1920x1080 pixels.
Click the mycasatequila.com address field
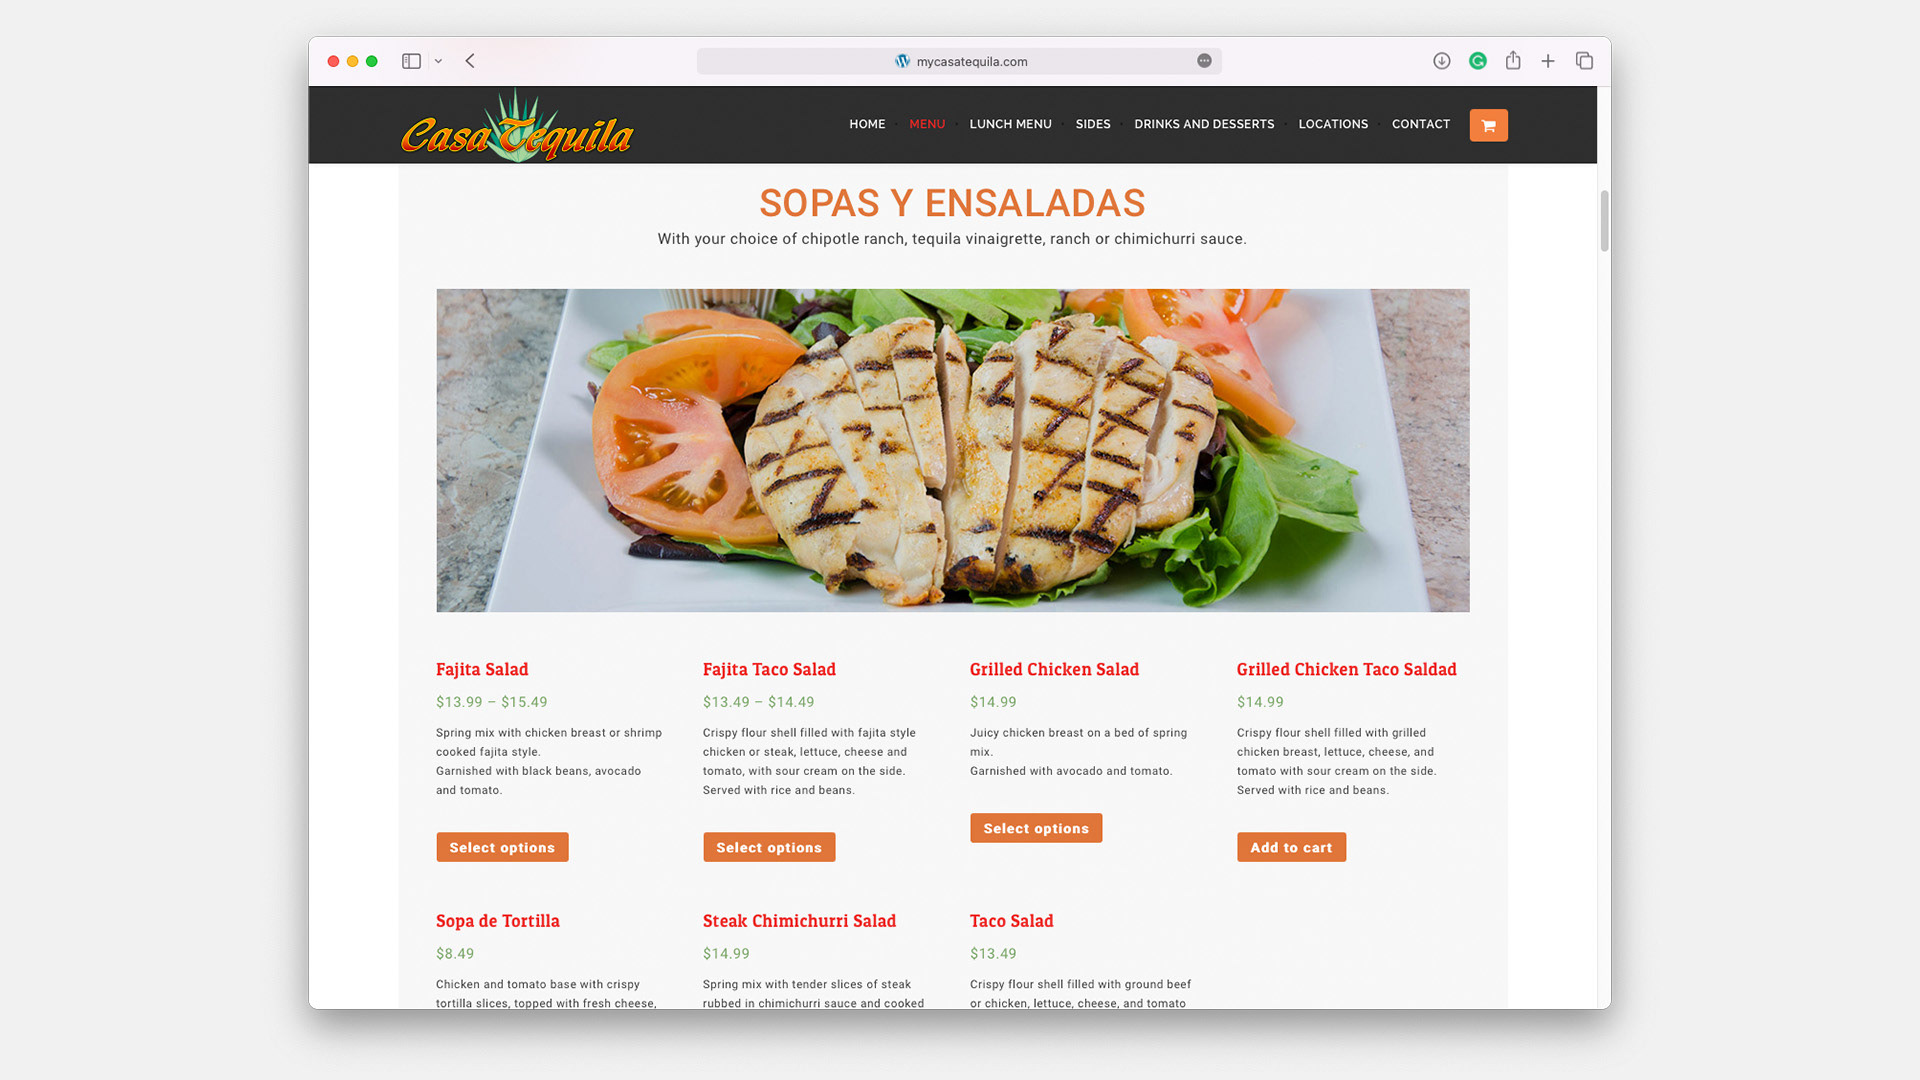(x=959, y=61)
